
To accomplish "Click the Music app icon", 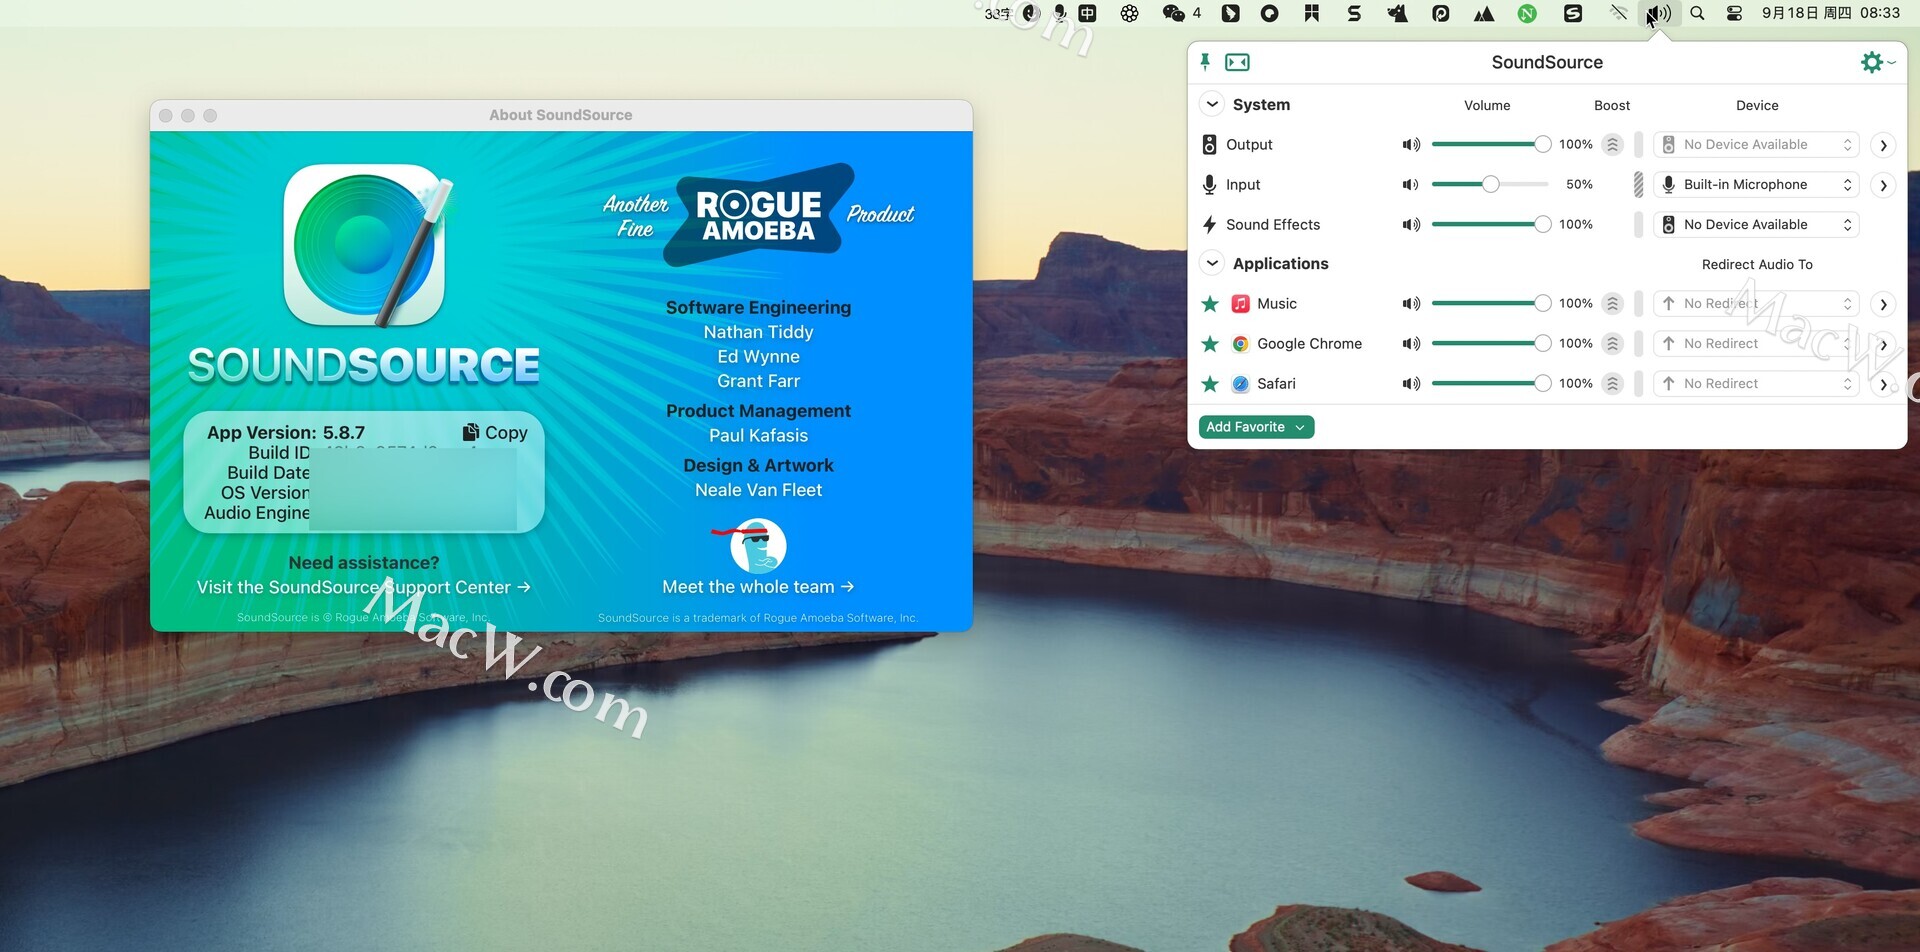I will coord(1240,304).
